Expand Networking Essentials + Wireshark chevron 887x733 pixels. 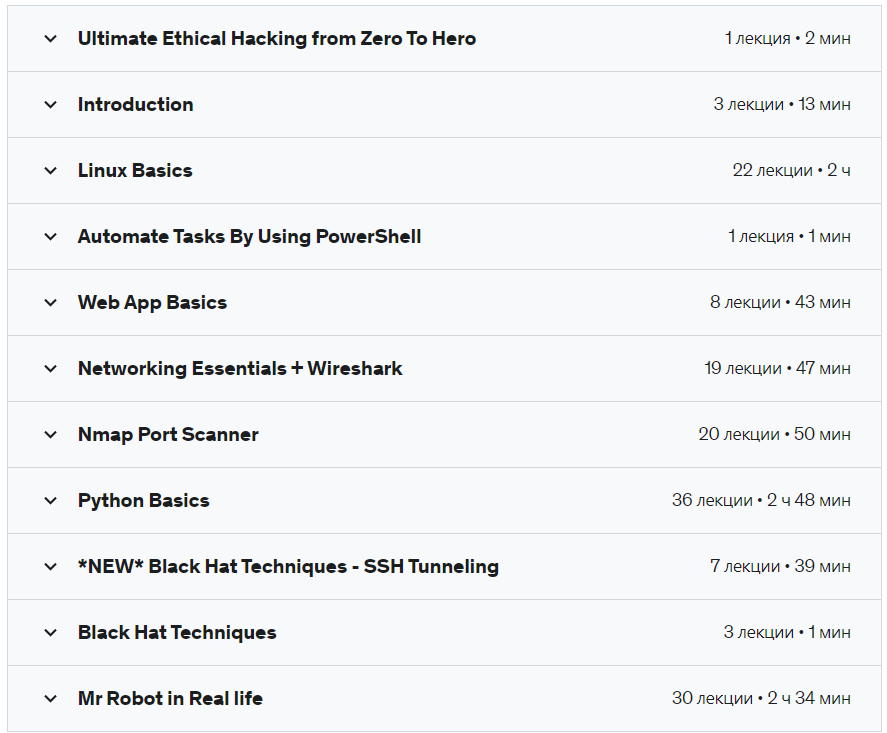coord(51,369)
